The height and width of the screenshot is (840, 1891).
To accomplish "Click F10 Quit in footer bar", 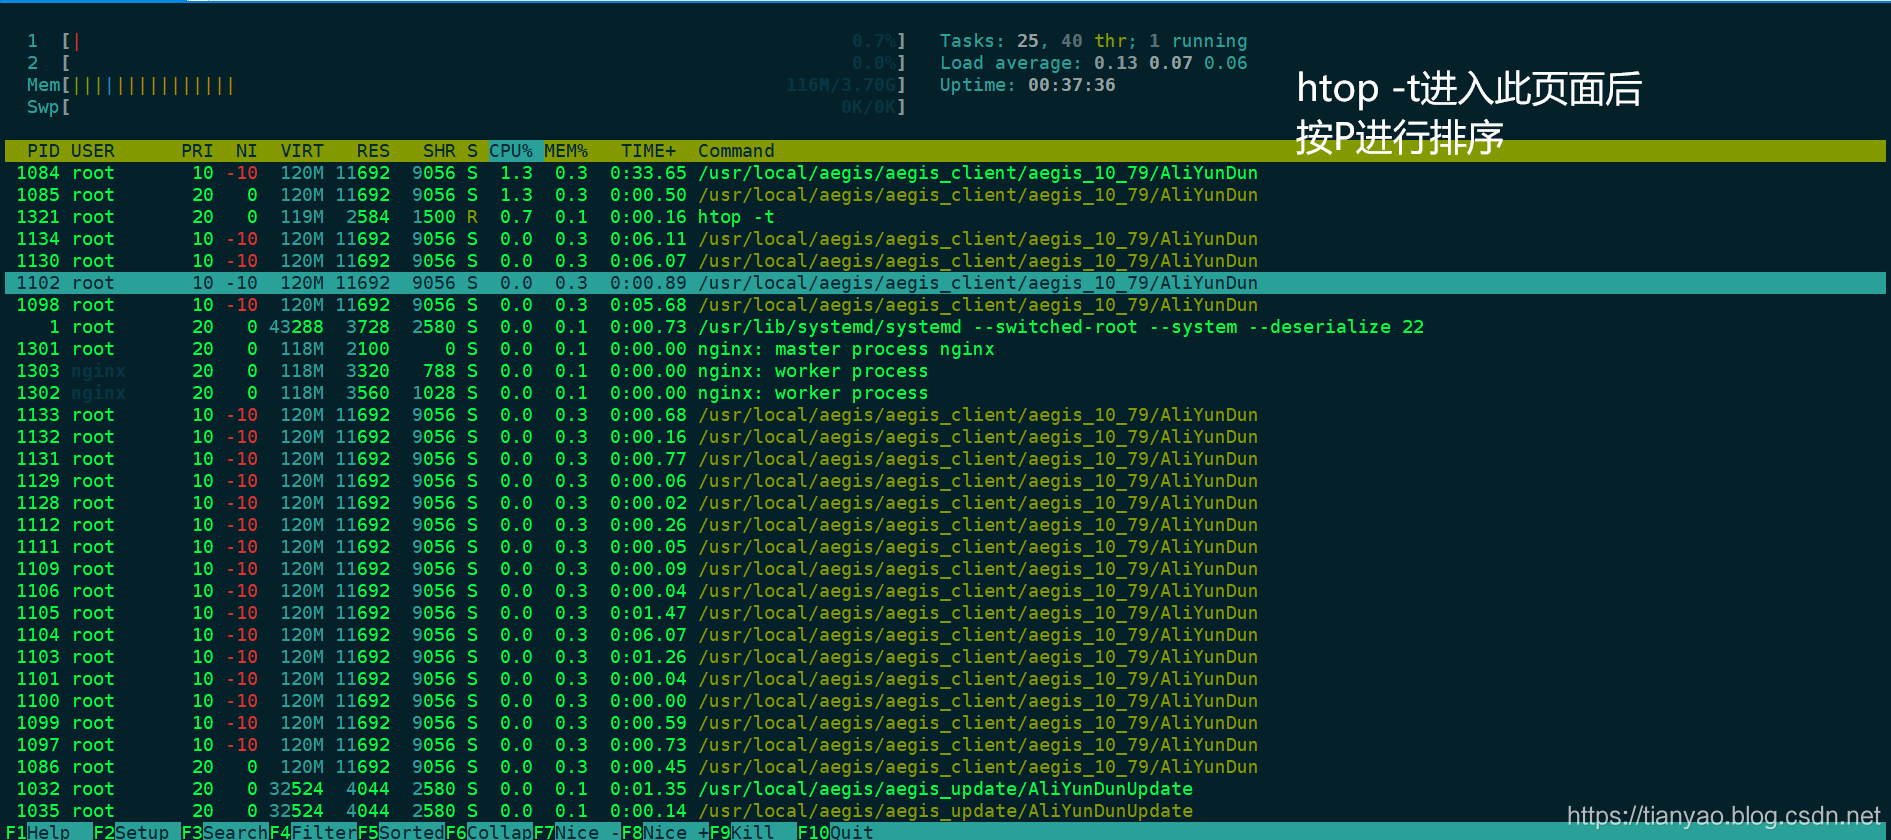I will point(835,832).
